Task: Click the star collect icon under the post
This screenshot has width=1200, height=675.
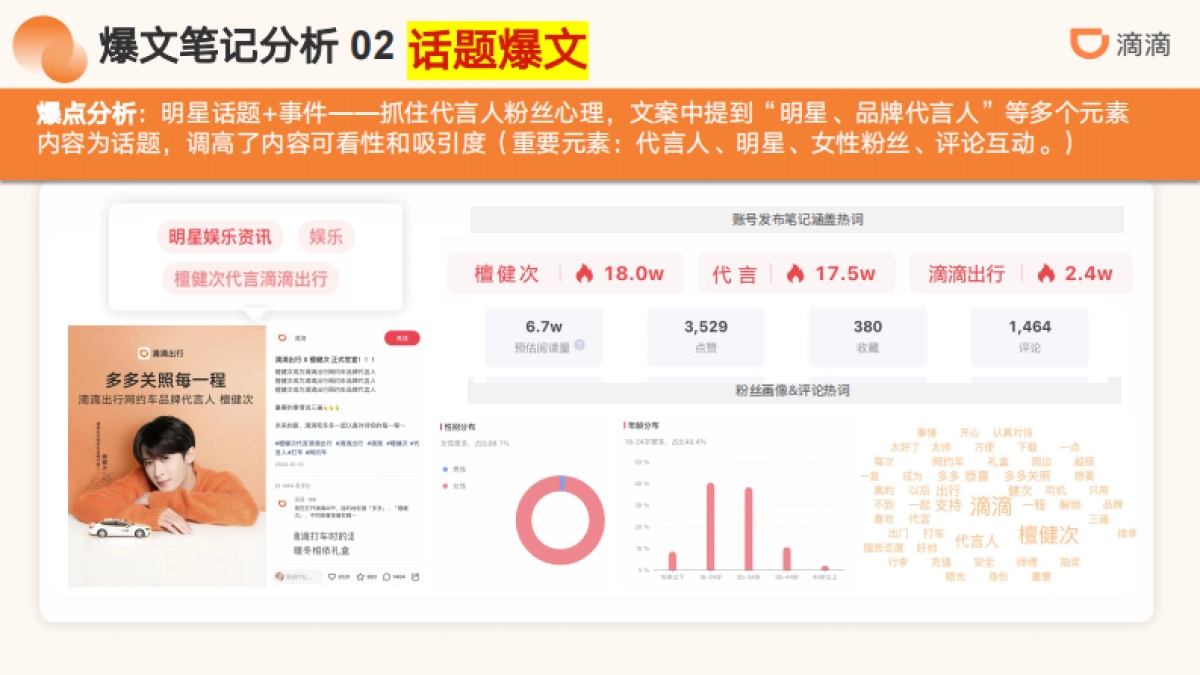Action: tap(358, 577)
